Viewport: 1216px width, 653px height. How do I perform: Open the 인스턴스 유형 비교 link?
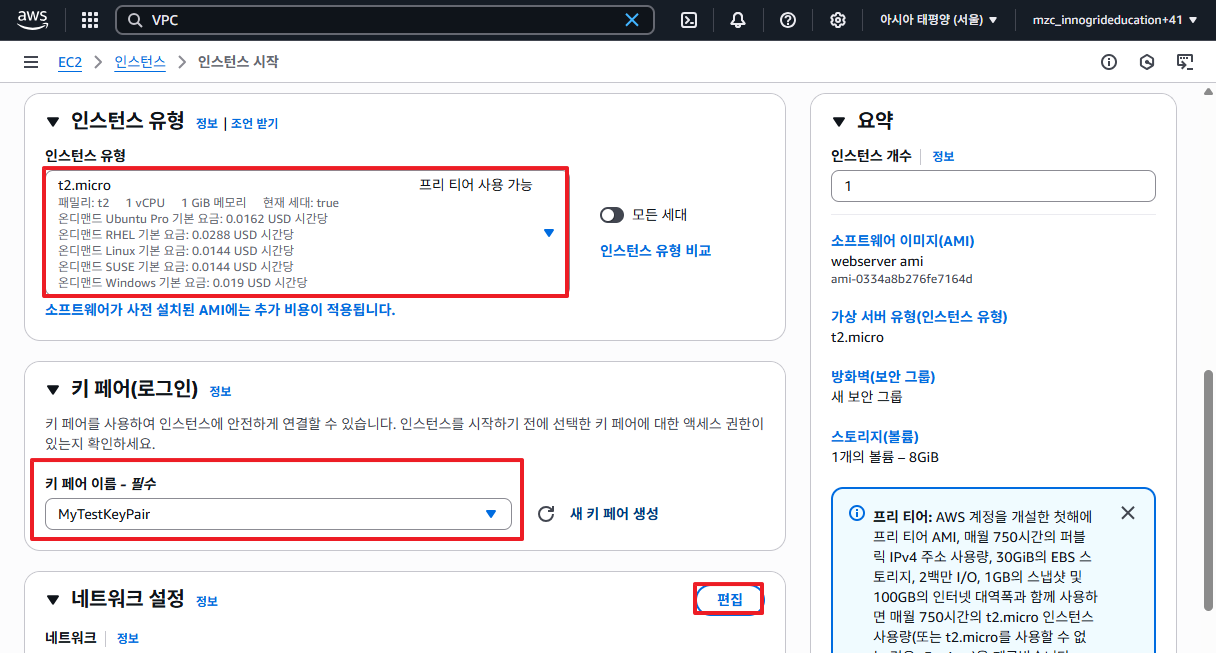click(x=655, y=251)
